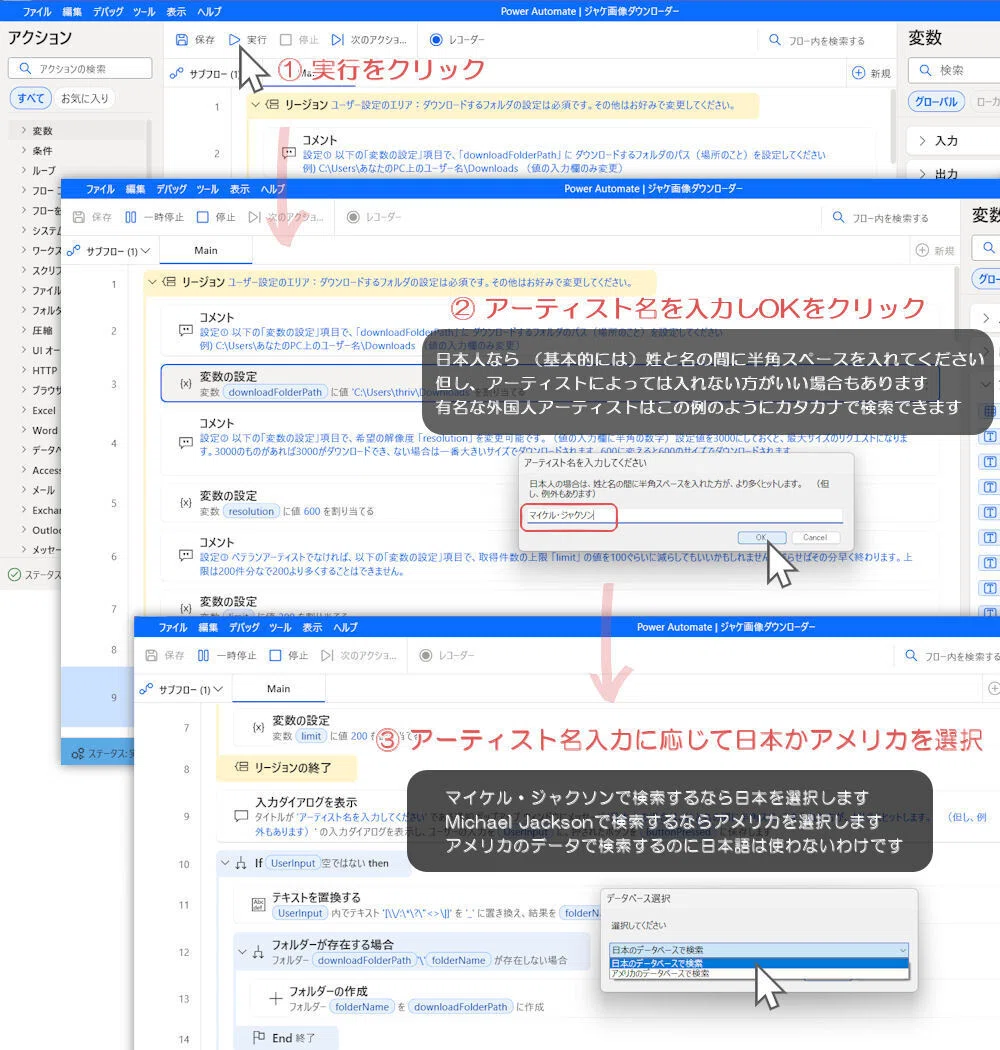
Task: Collapse the フォルダーが存在する場合 block
Action: (x=242, y=952)
